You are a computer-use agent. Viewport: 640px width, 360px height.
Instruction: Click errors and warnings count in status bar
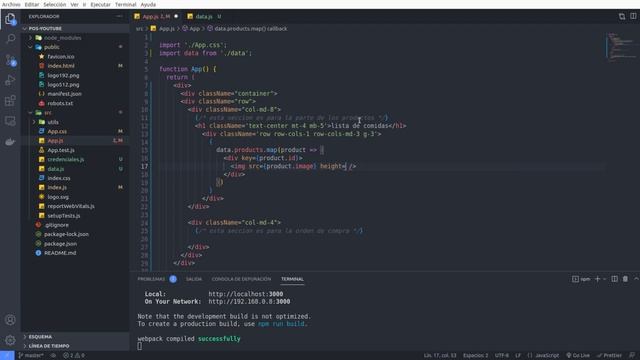pyautogui.click(x=74, y=356)
